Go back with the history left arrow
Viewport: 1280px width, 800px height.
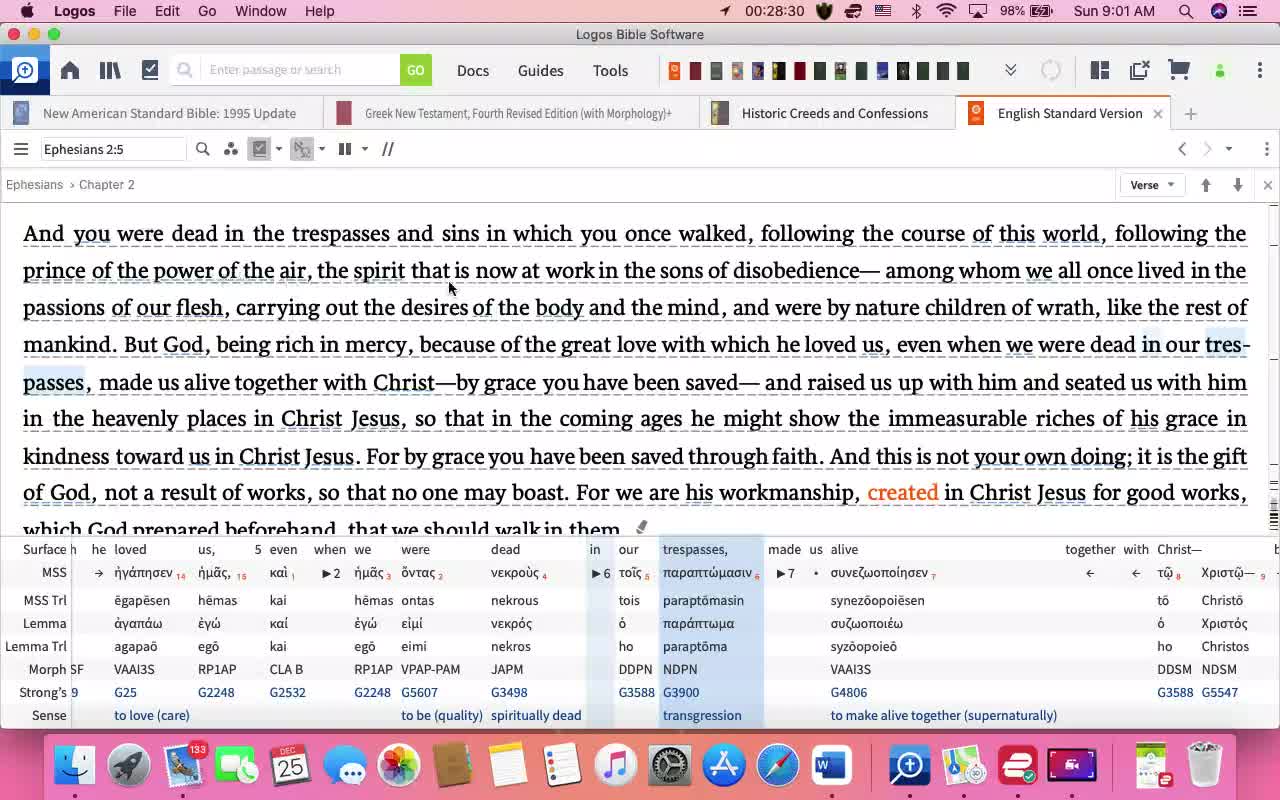[1182, 149]
